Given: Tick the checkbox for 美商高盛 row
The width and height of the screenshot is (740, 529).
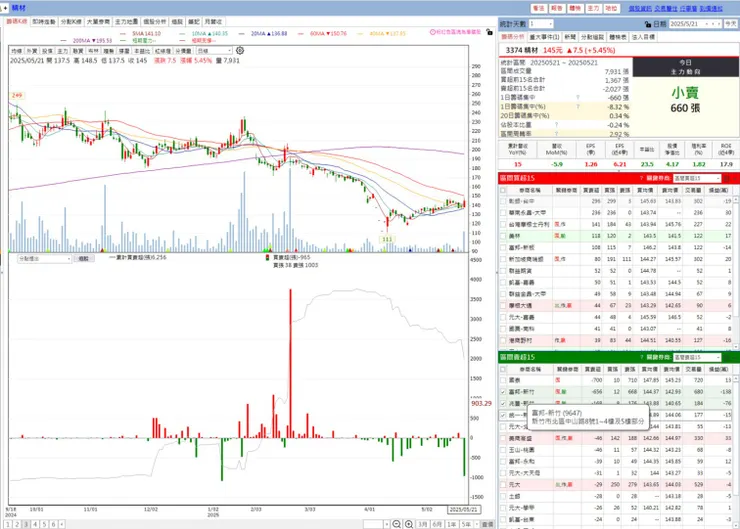Looking at the screenshot, I should [503, 438].
